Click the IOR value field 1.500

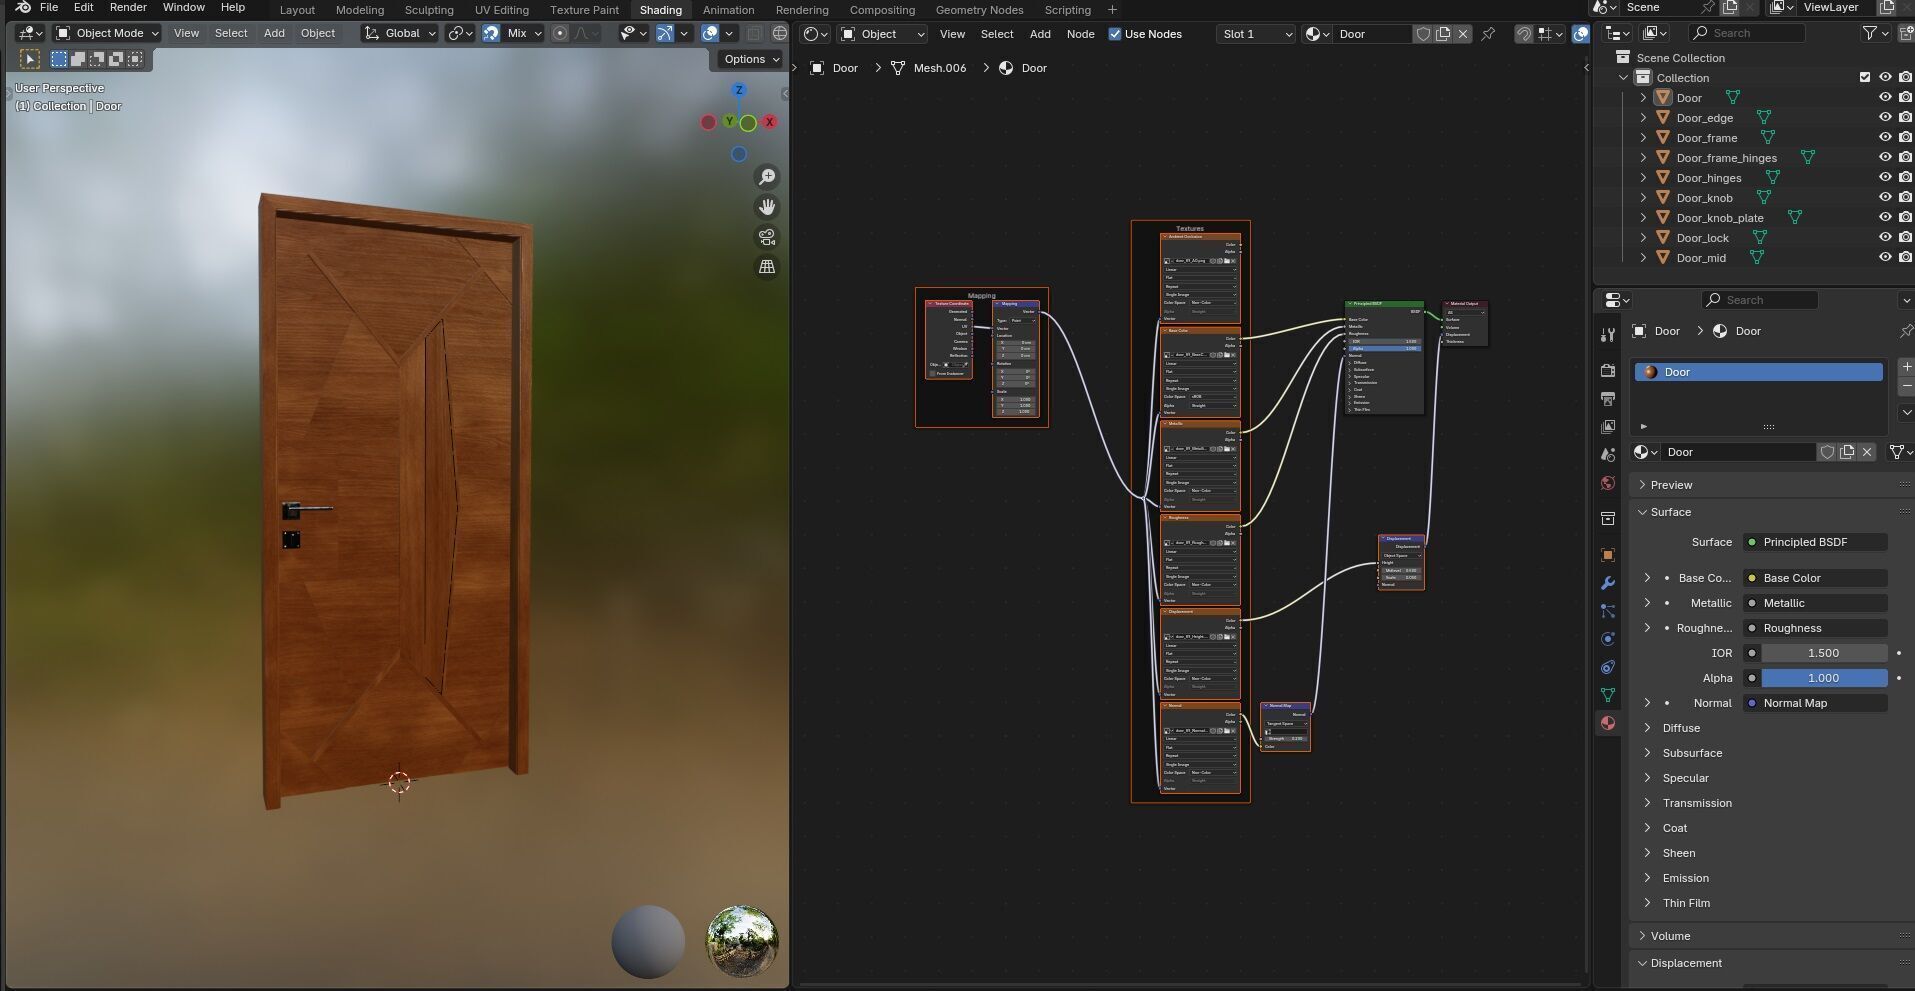pos(1824,653)
